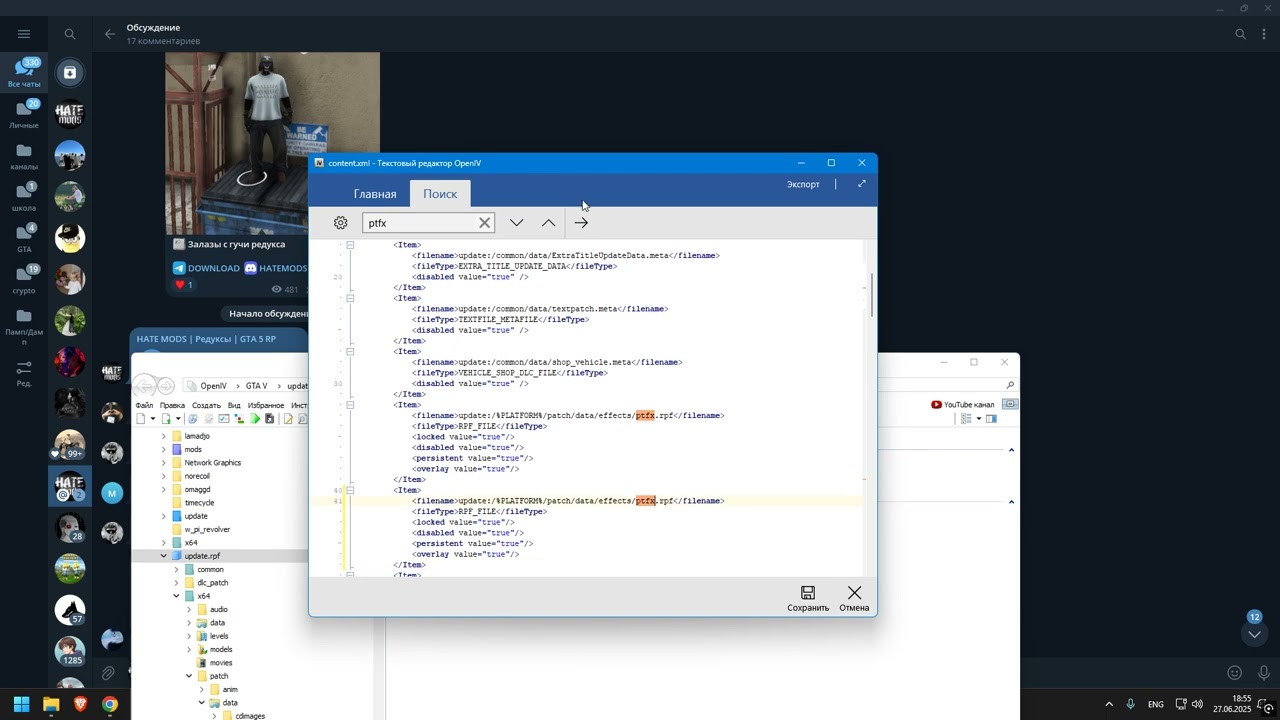The image size is (1280, 720).
Task: Click the Экспорт button
Action: coord(803,184)
